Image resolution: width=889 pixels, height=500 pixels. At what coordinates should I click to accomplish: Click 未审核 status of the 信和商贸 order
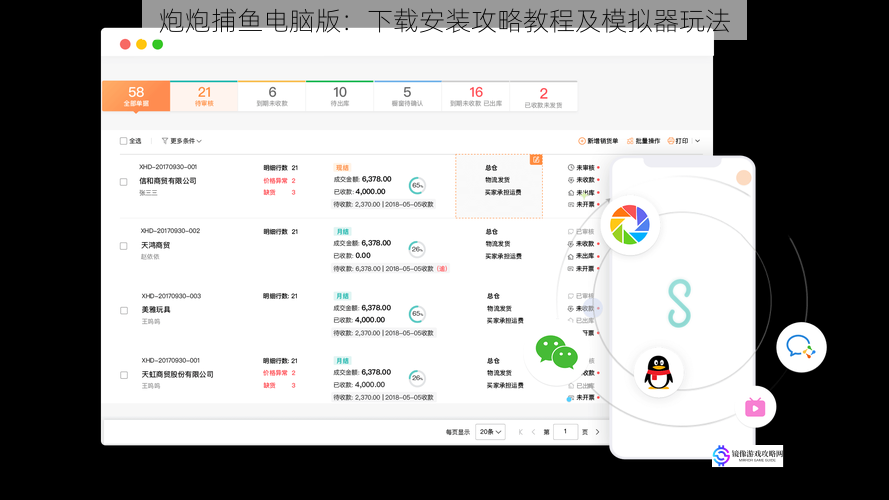pyautogui.click(x=583, y=168)
